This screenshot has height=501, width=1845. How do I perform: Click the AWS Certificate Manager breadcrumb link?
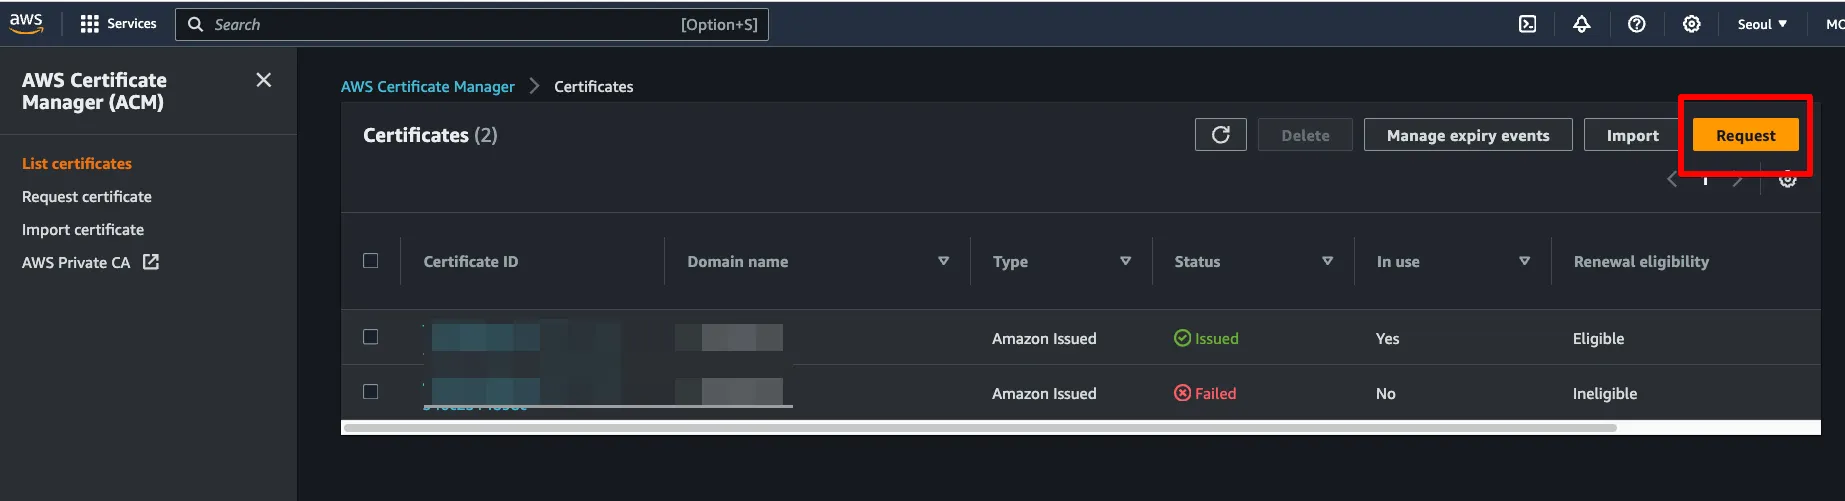[427, 87]
